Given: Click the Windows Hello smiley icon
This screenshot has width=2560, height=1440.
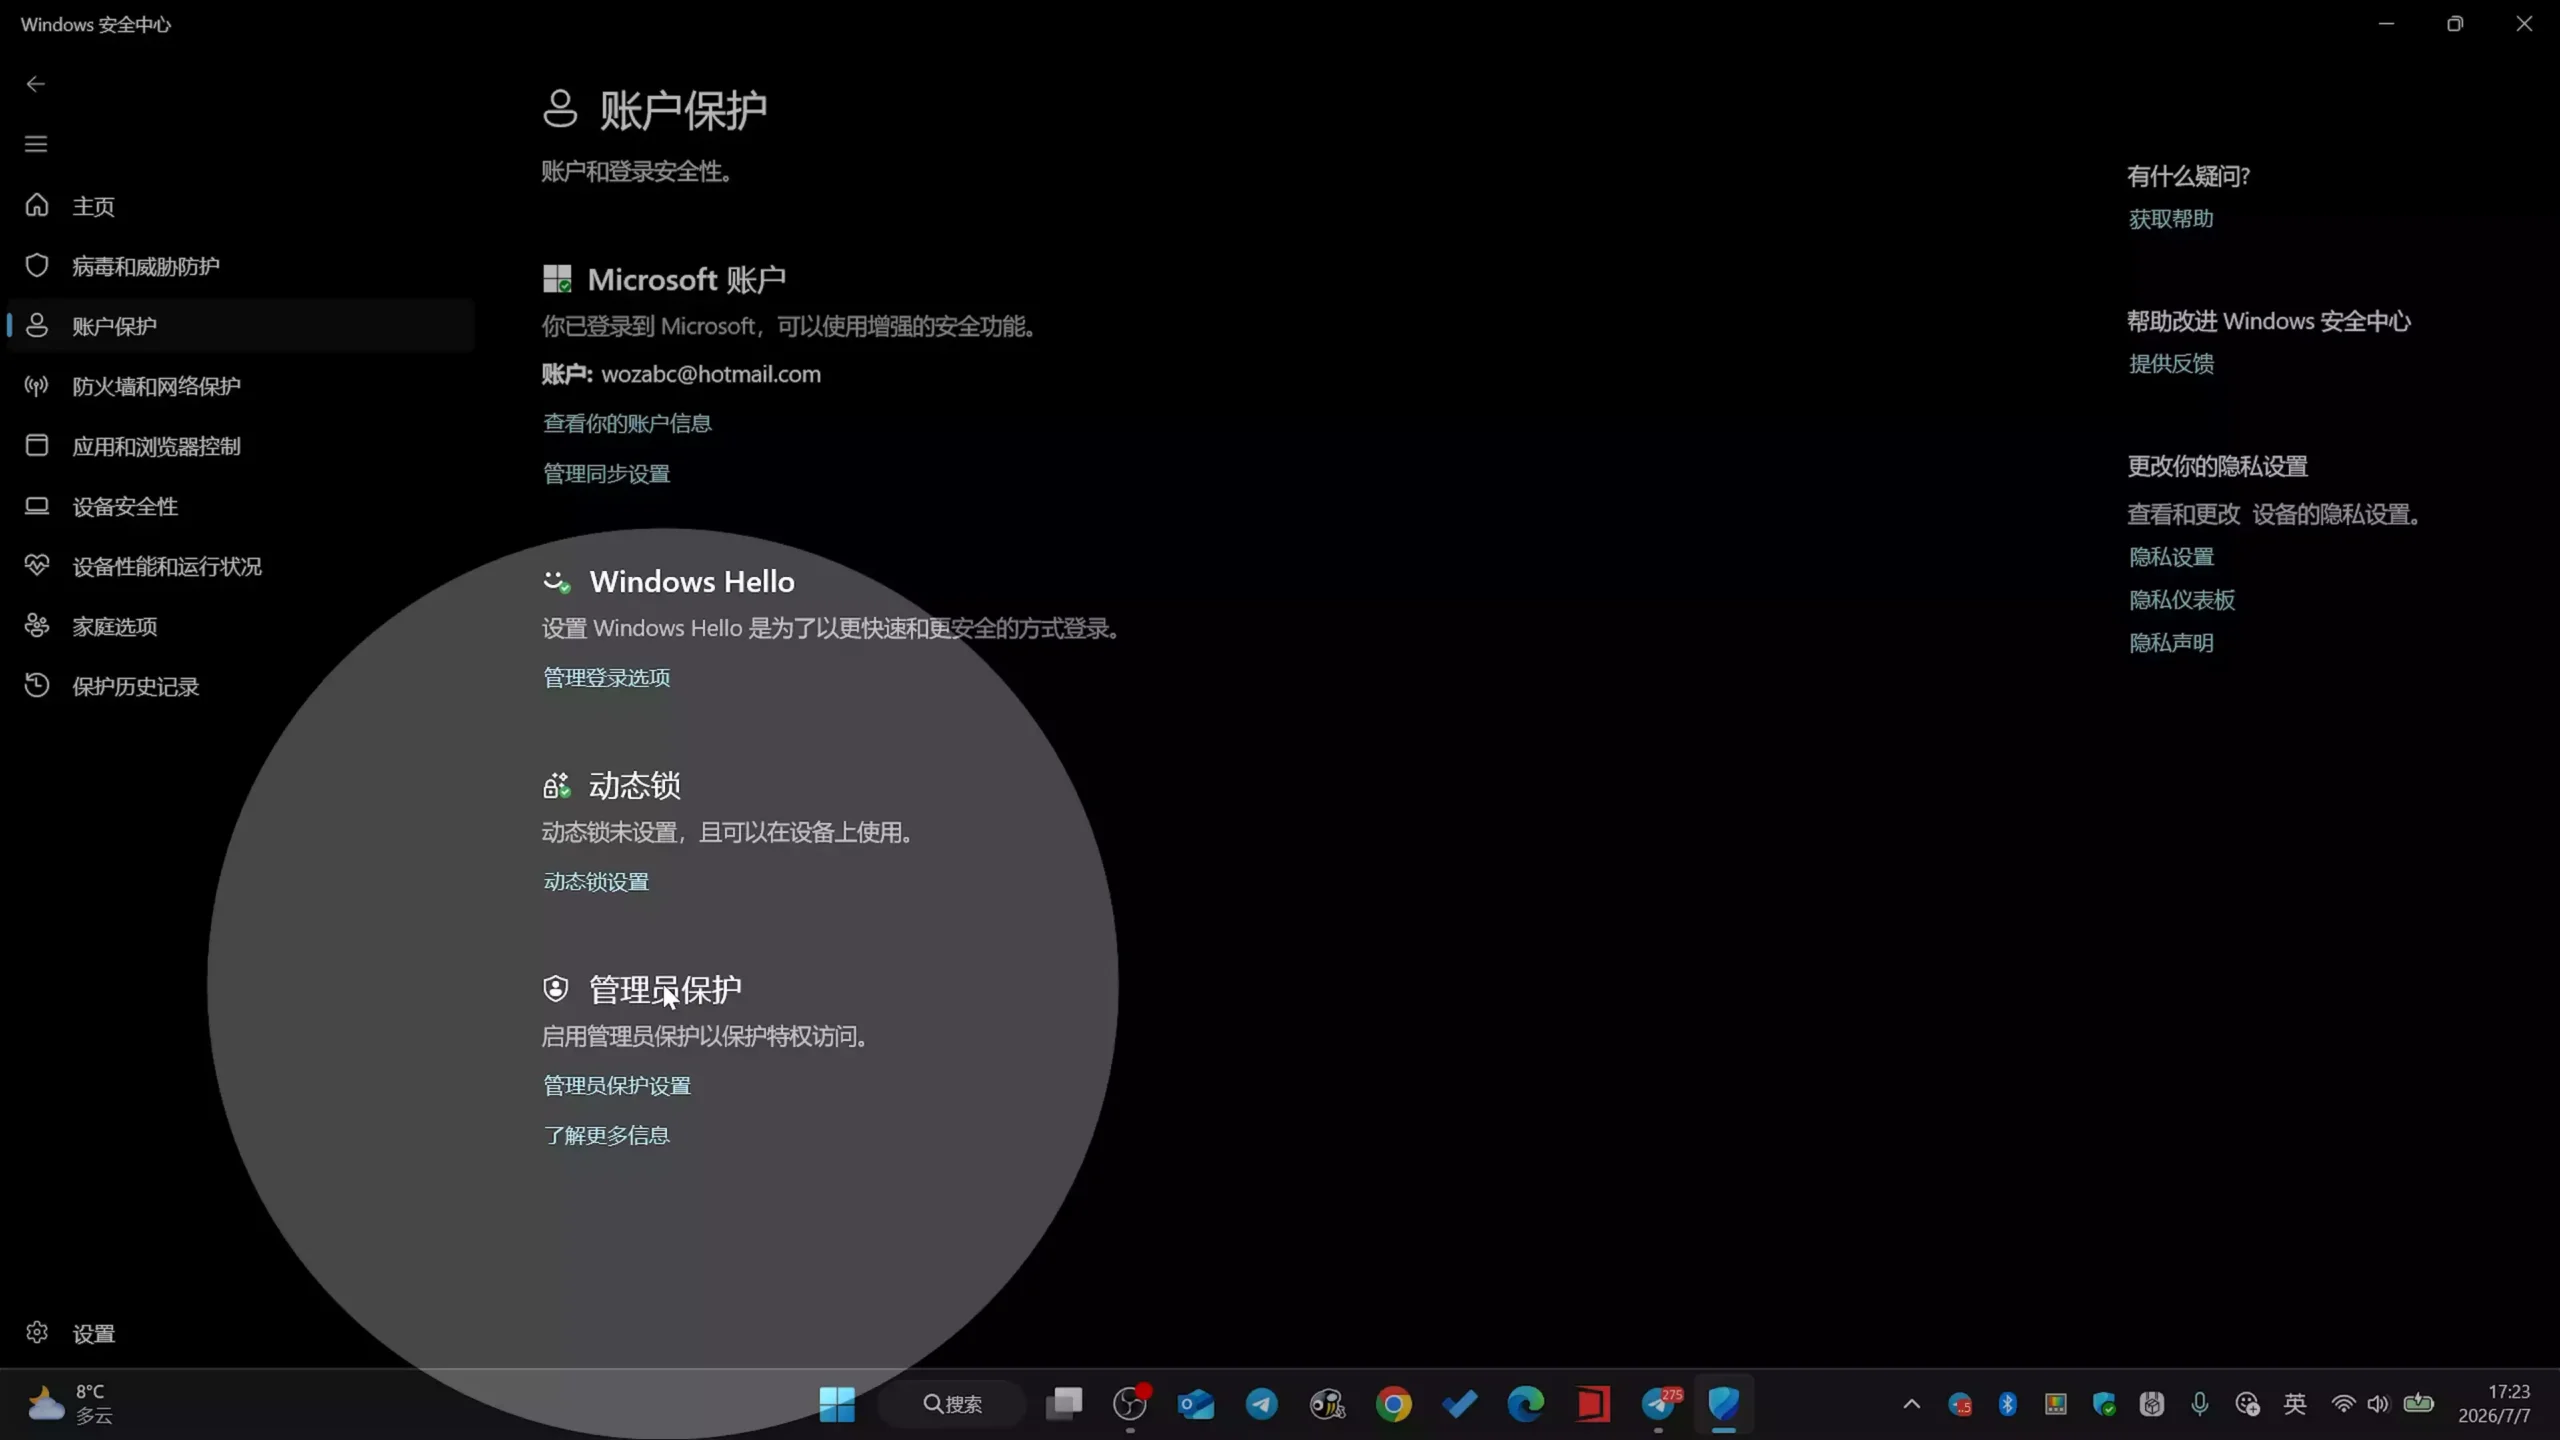Looking at the screenshot, I should tap(557, 582).
